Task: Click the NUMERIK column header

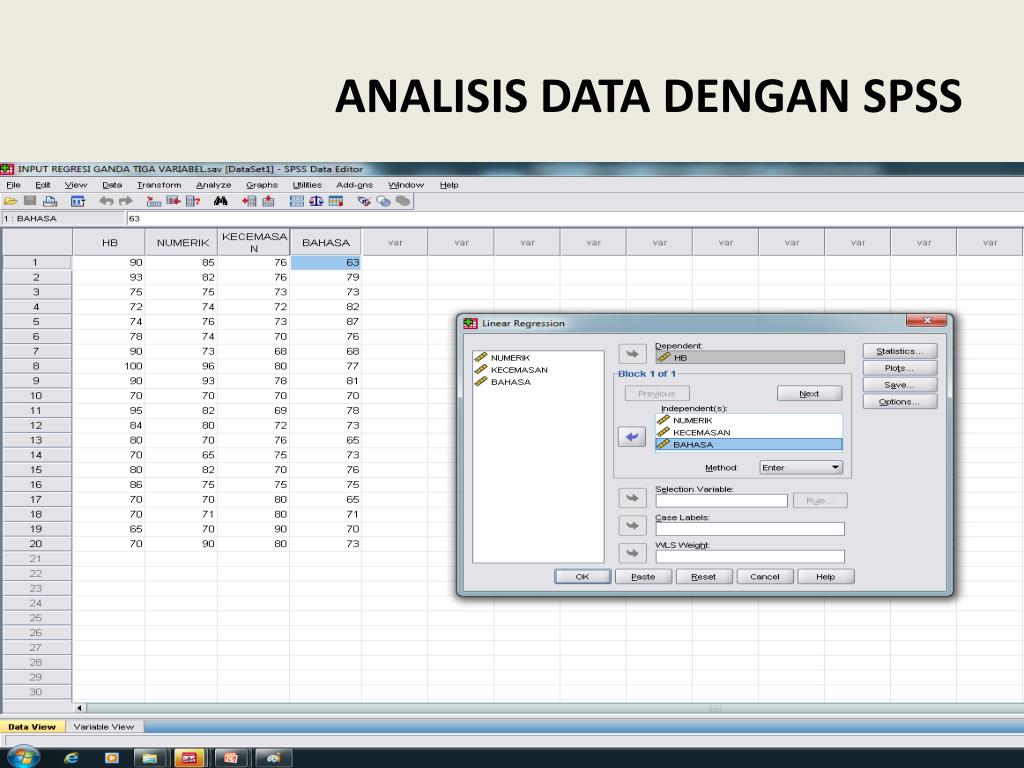Action: [x=182, y=242]
